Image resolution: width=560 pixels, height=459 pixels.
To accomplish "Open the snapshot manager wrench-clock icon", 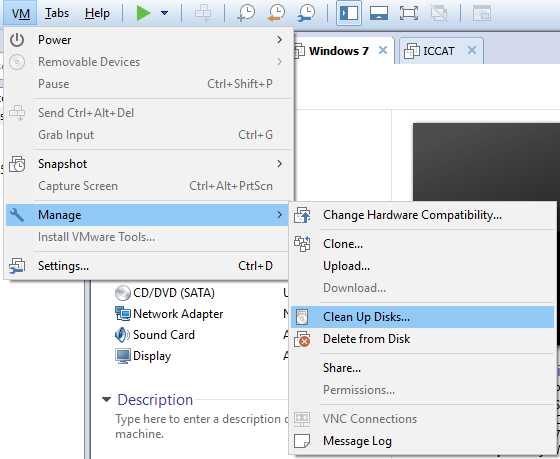I will pos(306,13).
